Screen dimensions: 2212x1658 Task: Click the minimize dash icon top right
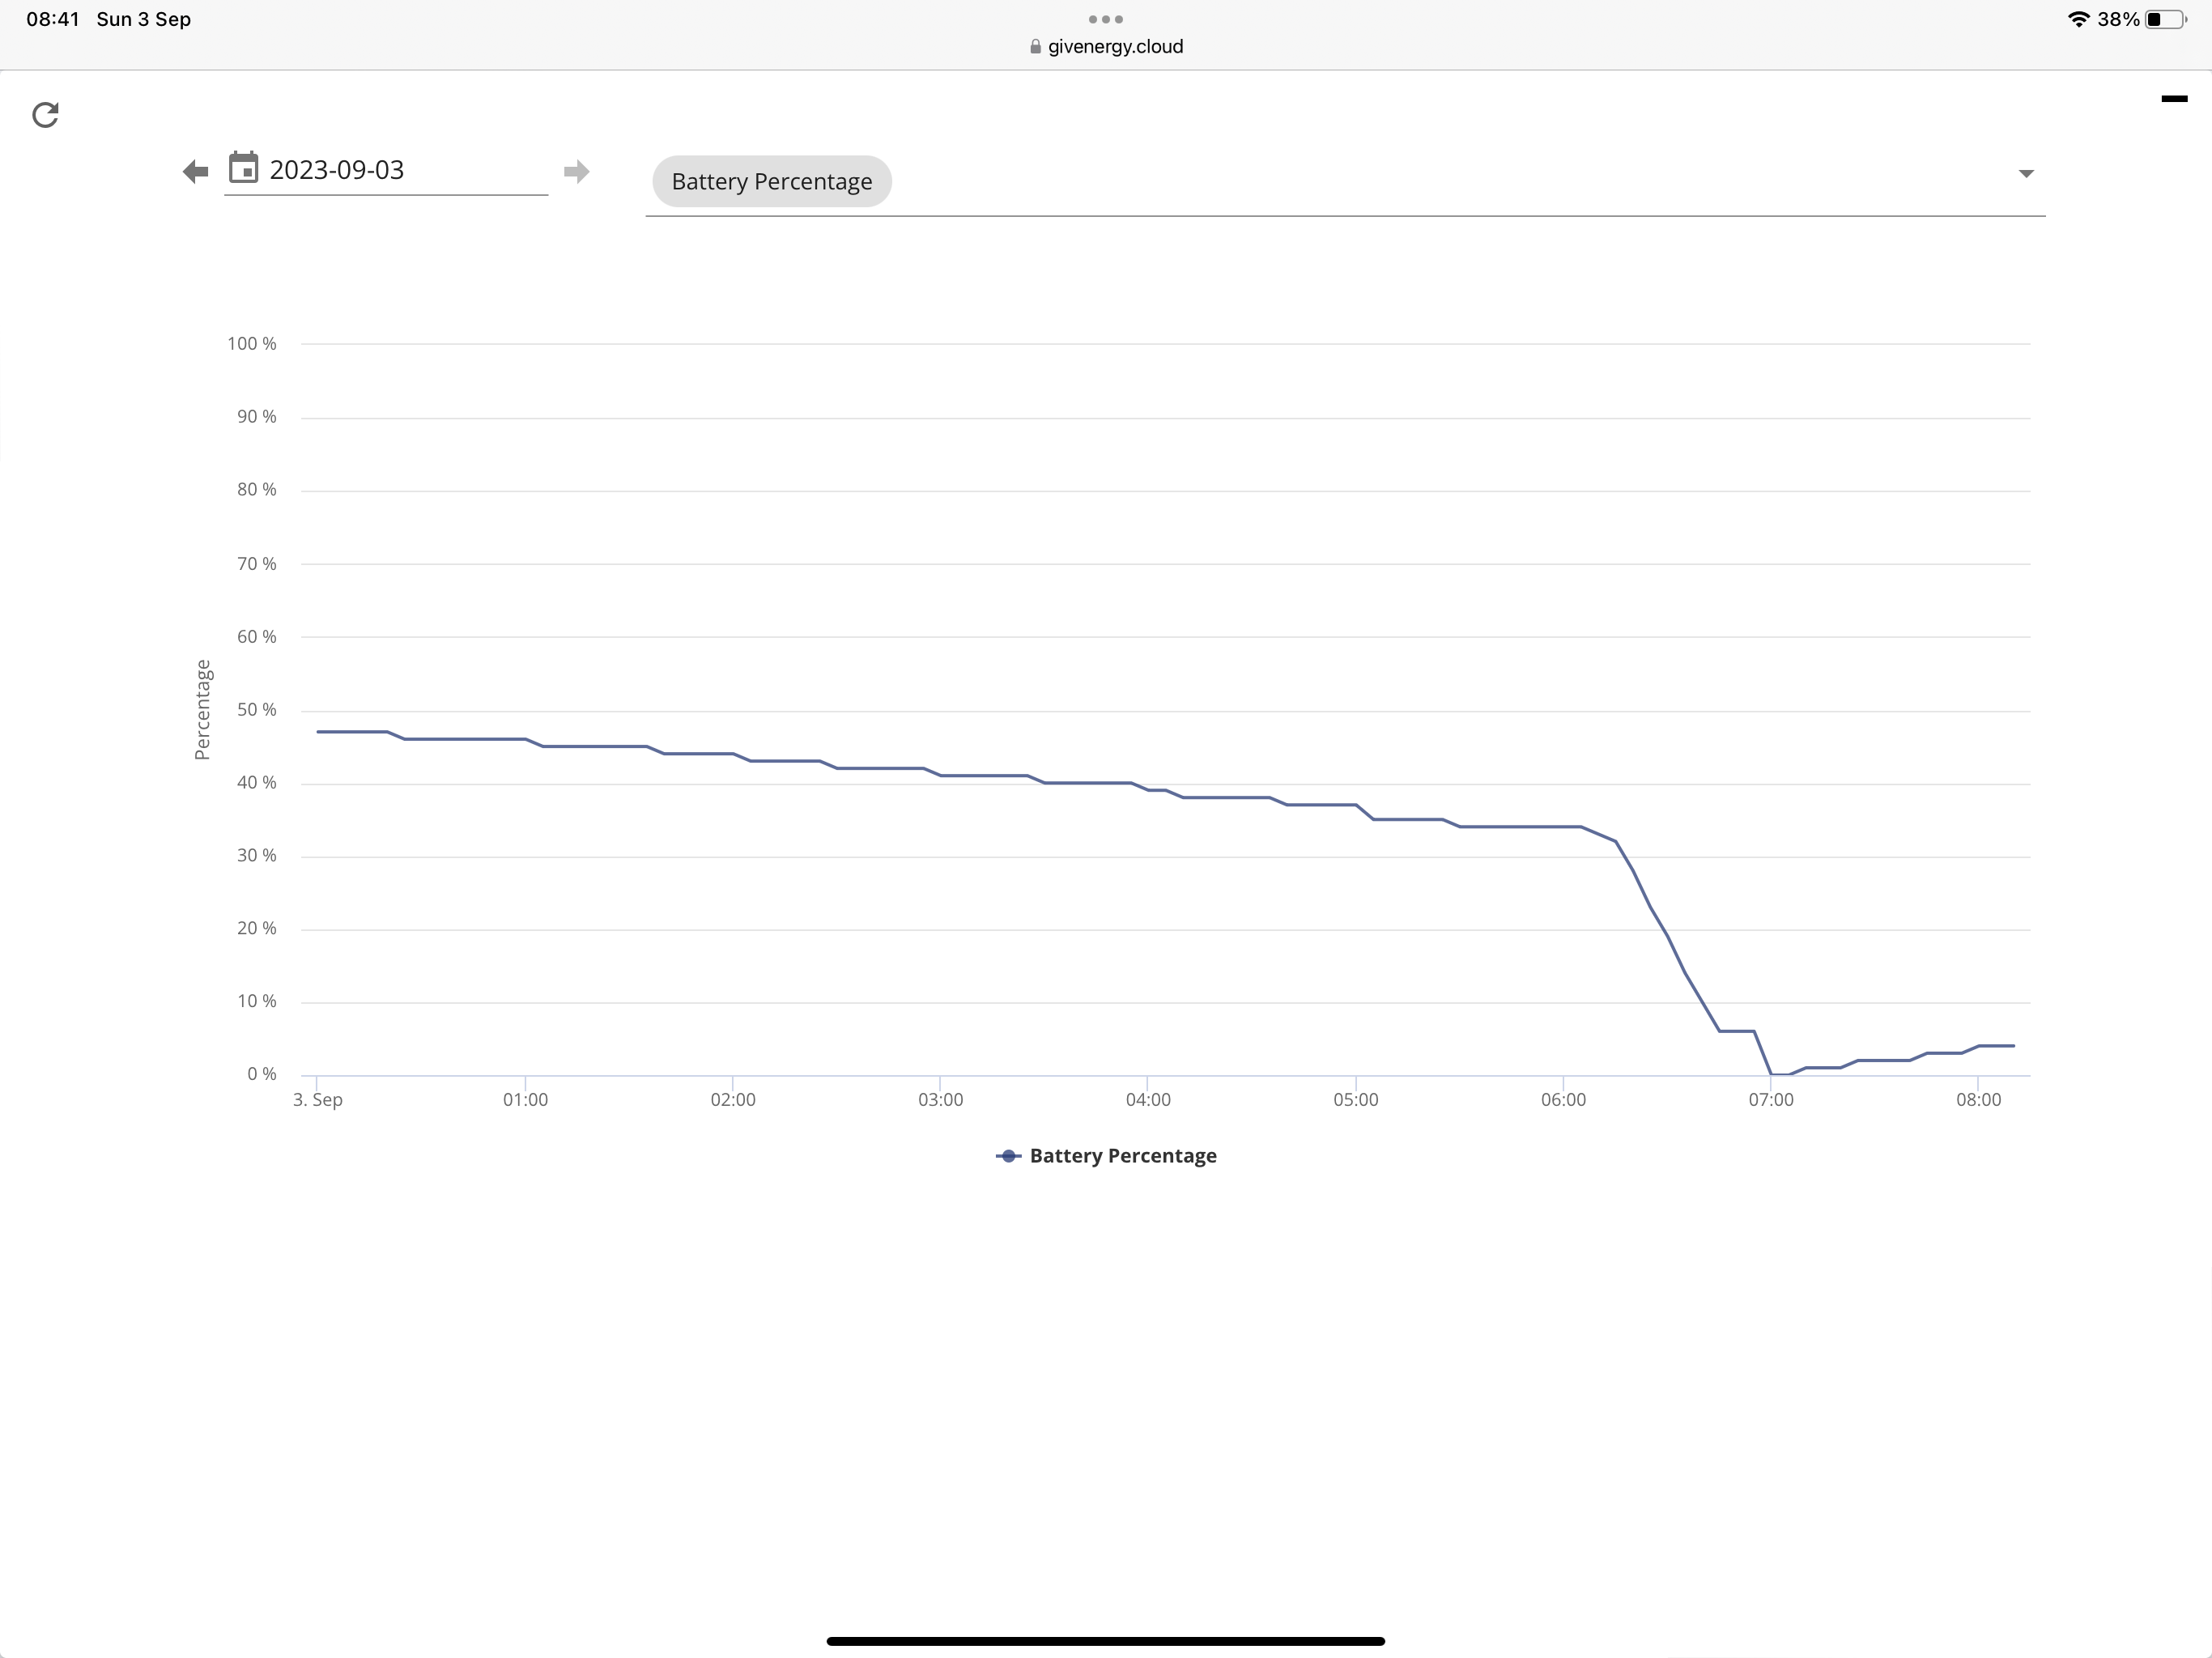point(2174,98)
